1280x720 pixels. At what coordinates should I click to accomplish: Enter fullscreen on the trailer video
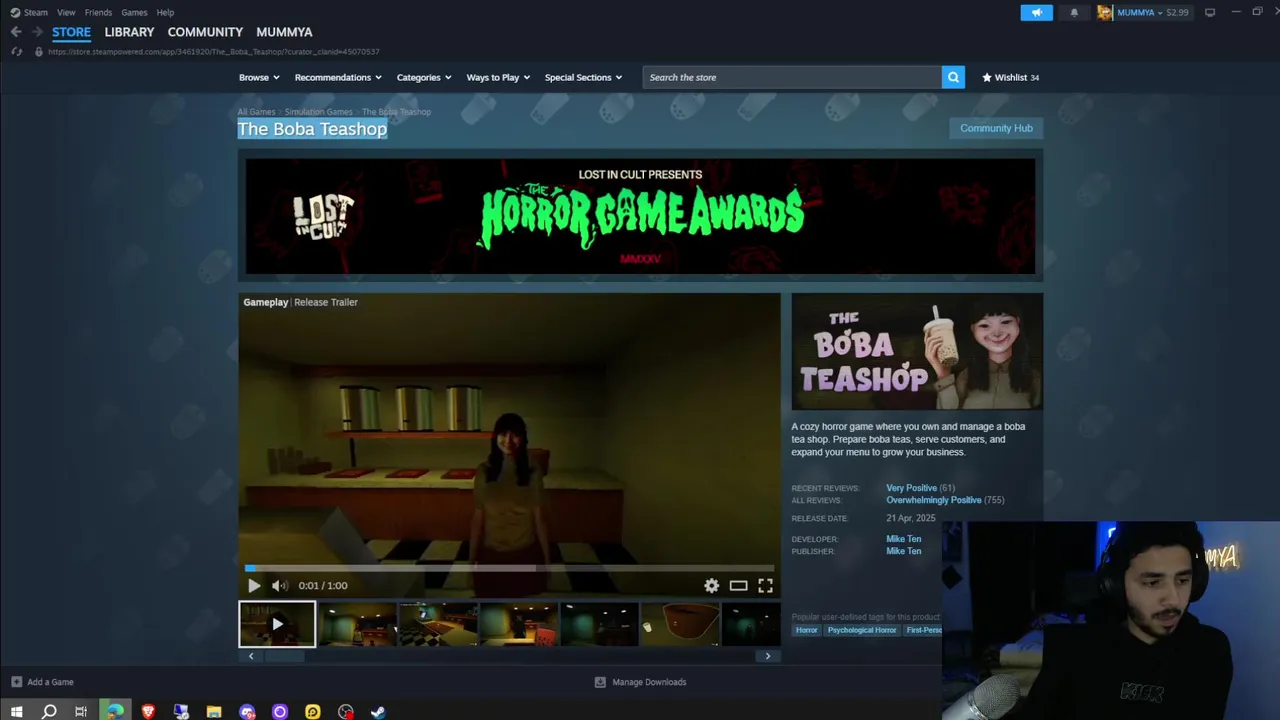pyautogui.click(x=765, y=586)
